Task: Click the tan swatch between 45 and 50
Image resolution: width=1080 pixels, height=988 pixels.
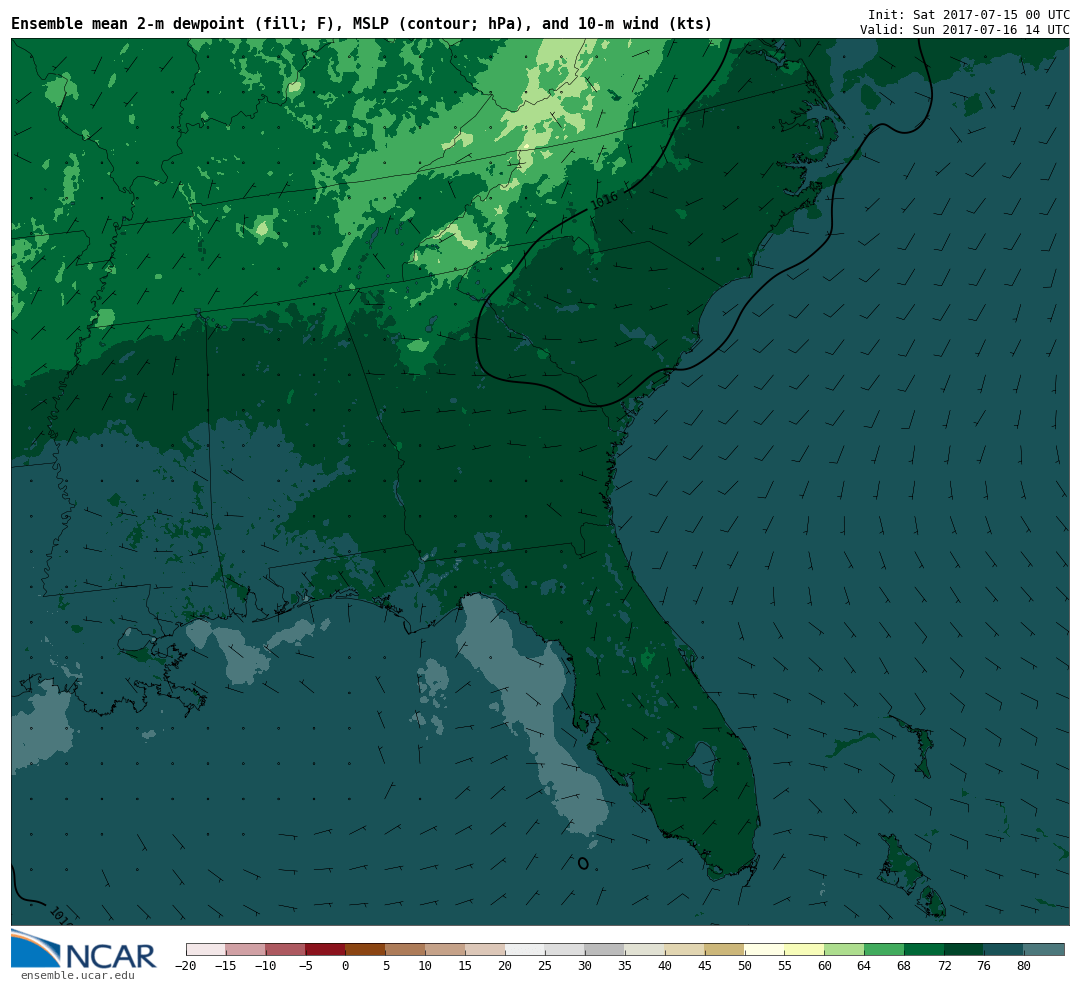Action: [x=725, y=949]
